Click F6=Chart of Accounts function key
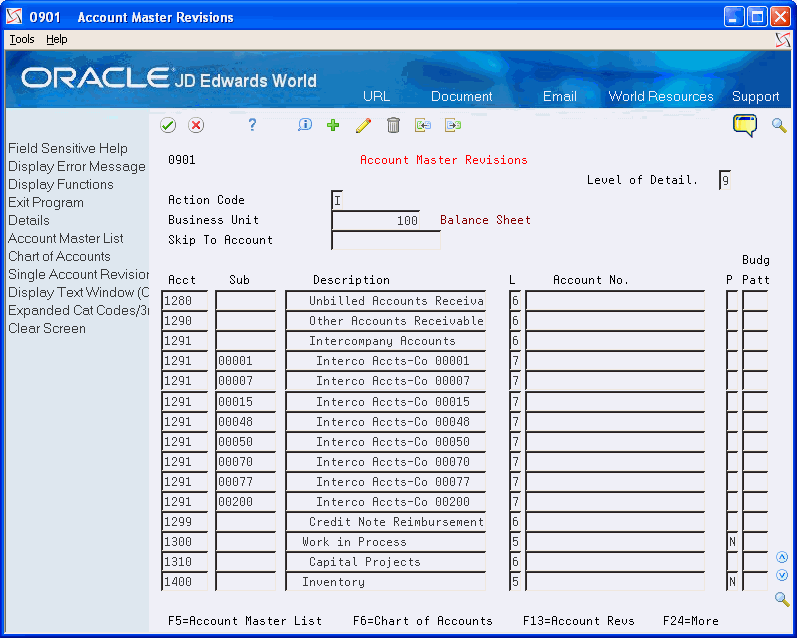 click(423, 621)
